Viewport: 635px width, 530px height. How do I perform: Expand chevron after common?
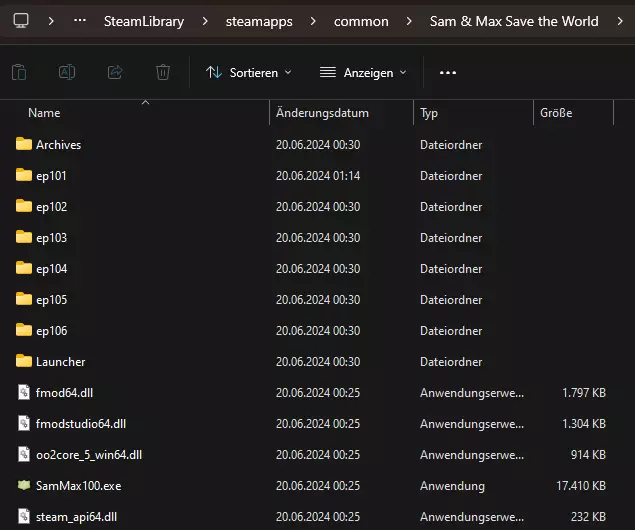click(409, 21)
